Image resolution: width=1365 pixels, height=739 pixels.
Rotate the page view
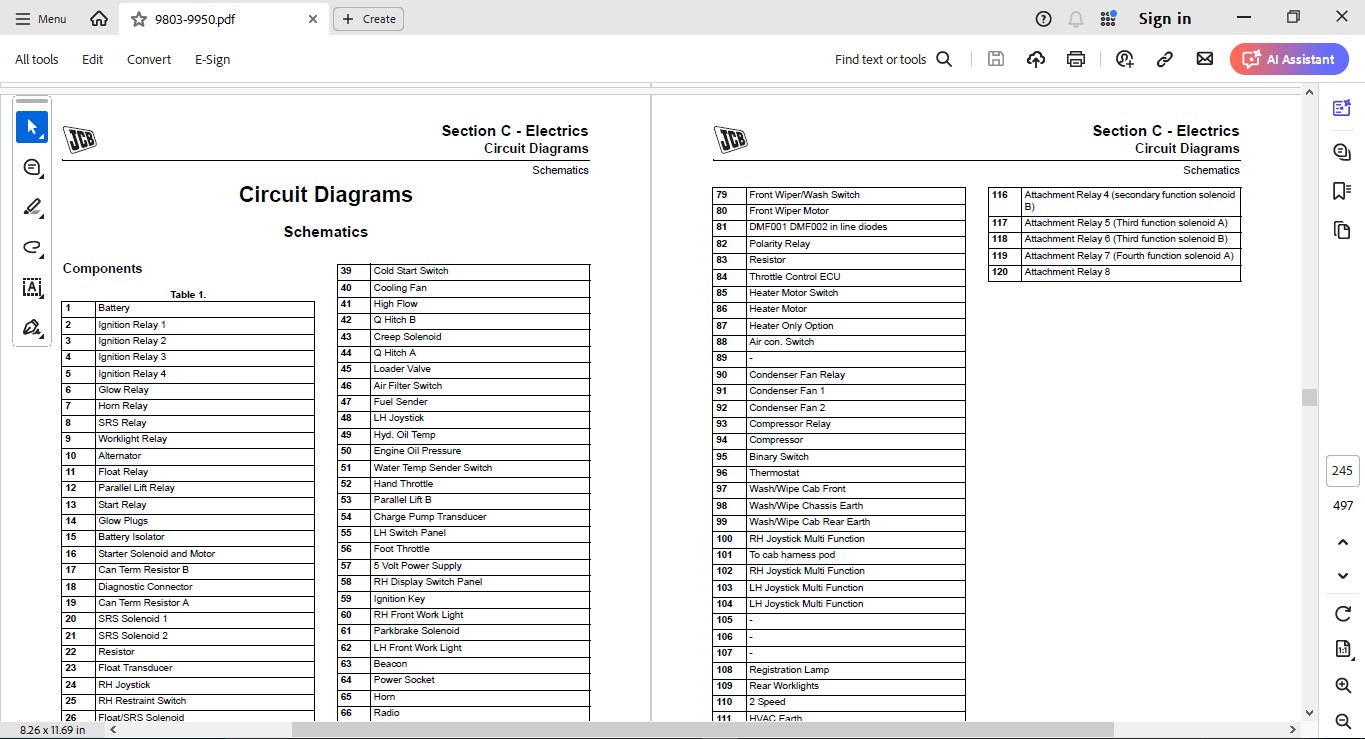coord(1343,613)
